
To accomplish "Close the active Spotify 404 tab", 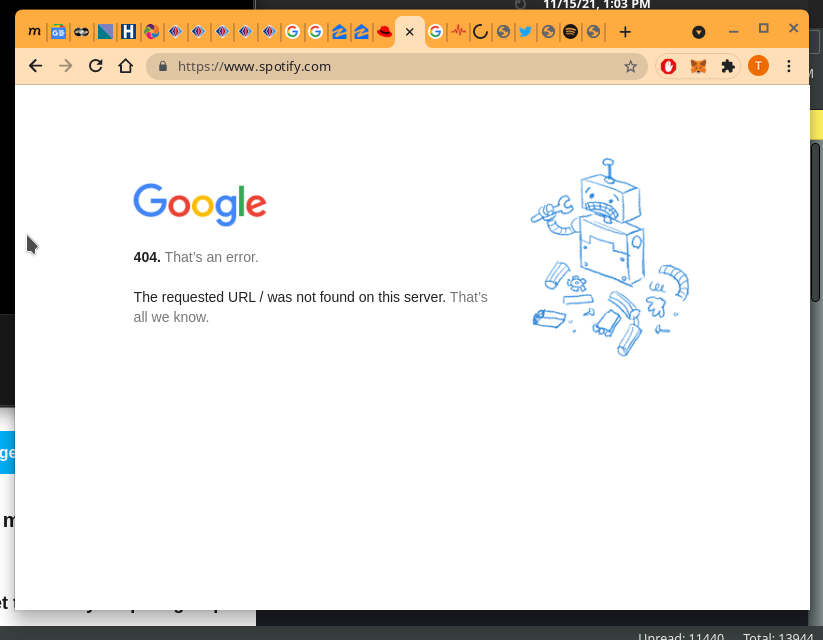I will 410,32.
